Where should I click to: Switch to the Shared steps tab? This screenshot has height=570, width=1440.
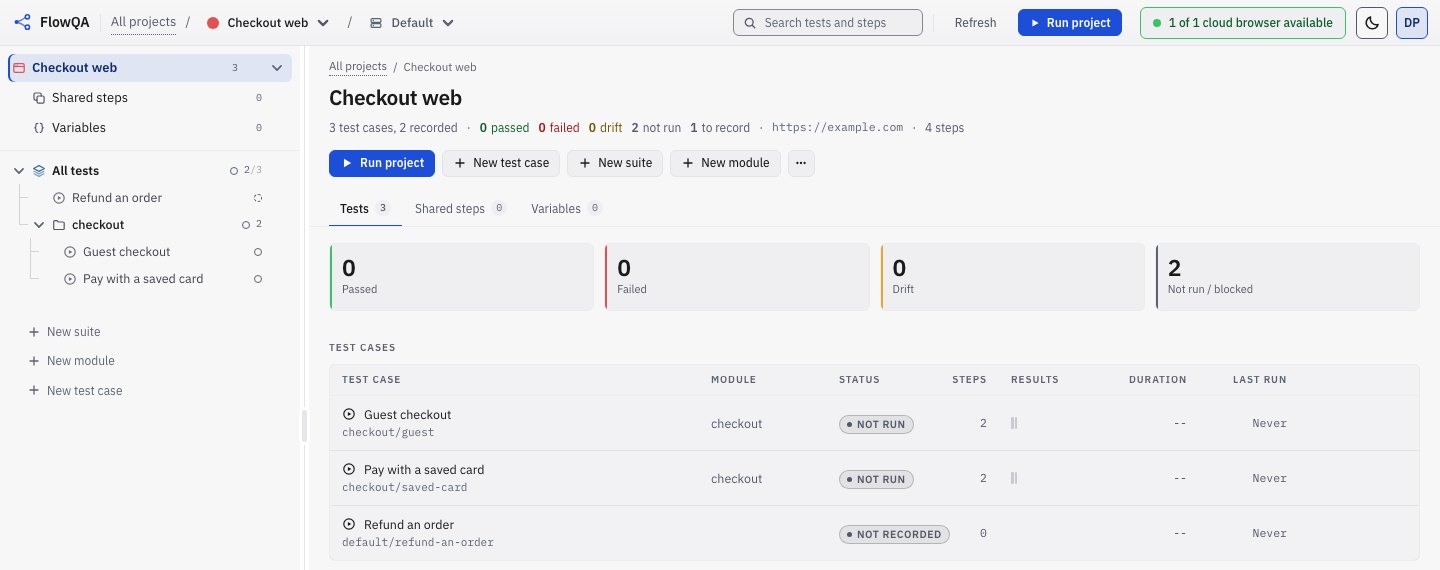pos(460,209)
